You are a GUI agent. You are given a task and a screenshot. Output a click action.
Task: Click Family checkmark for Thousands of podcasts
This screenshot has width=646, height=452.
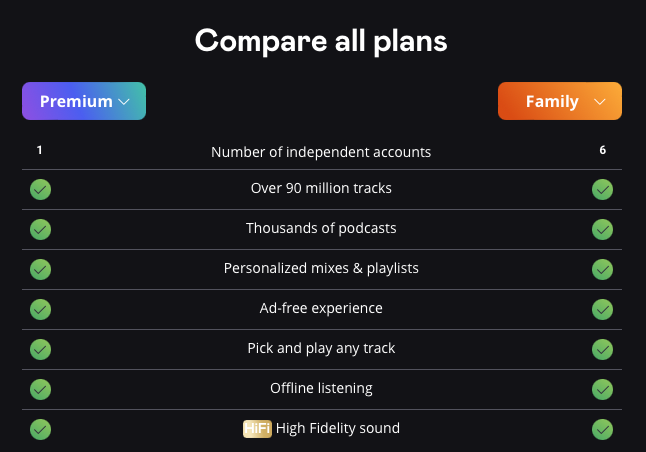tap(602, 229)
